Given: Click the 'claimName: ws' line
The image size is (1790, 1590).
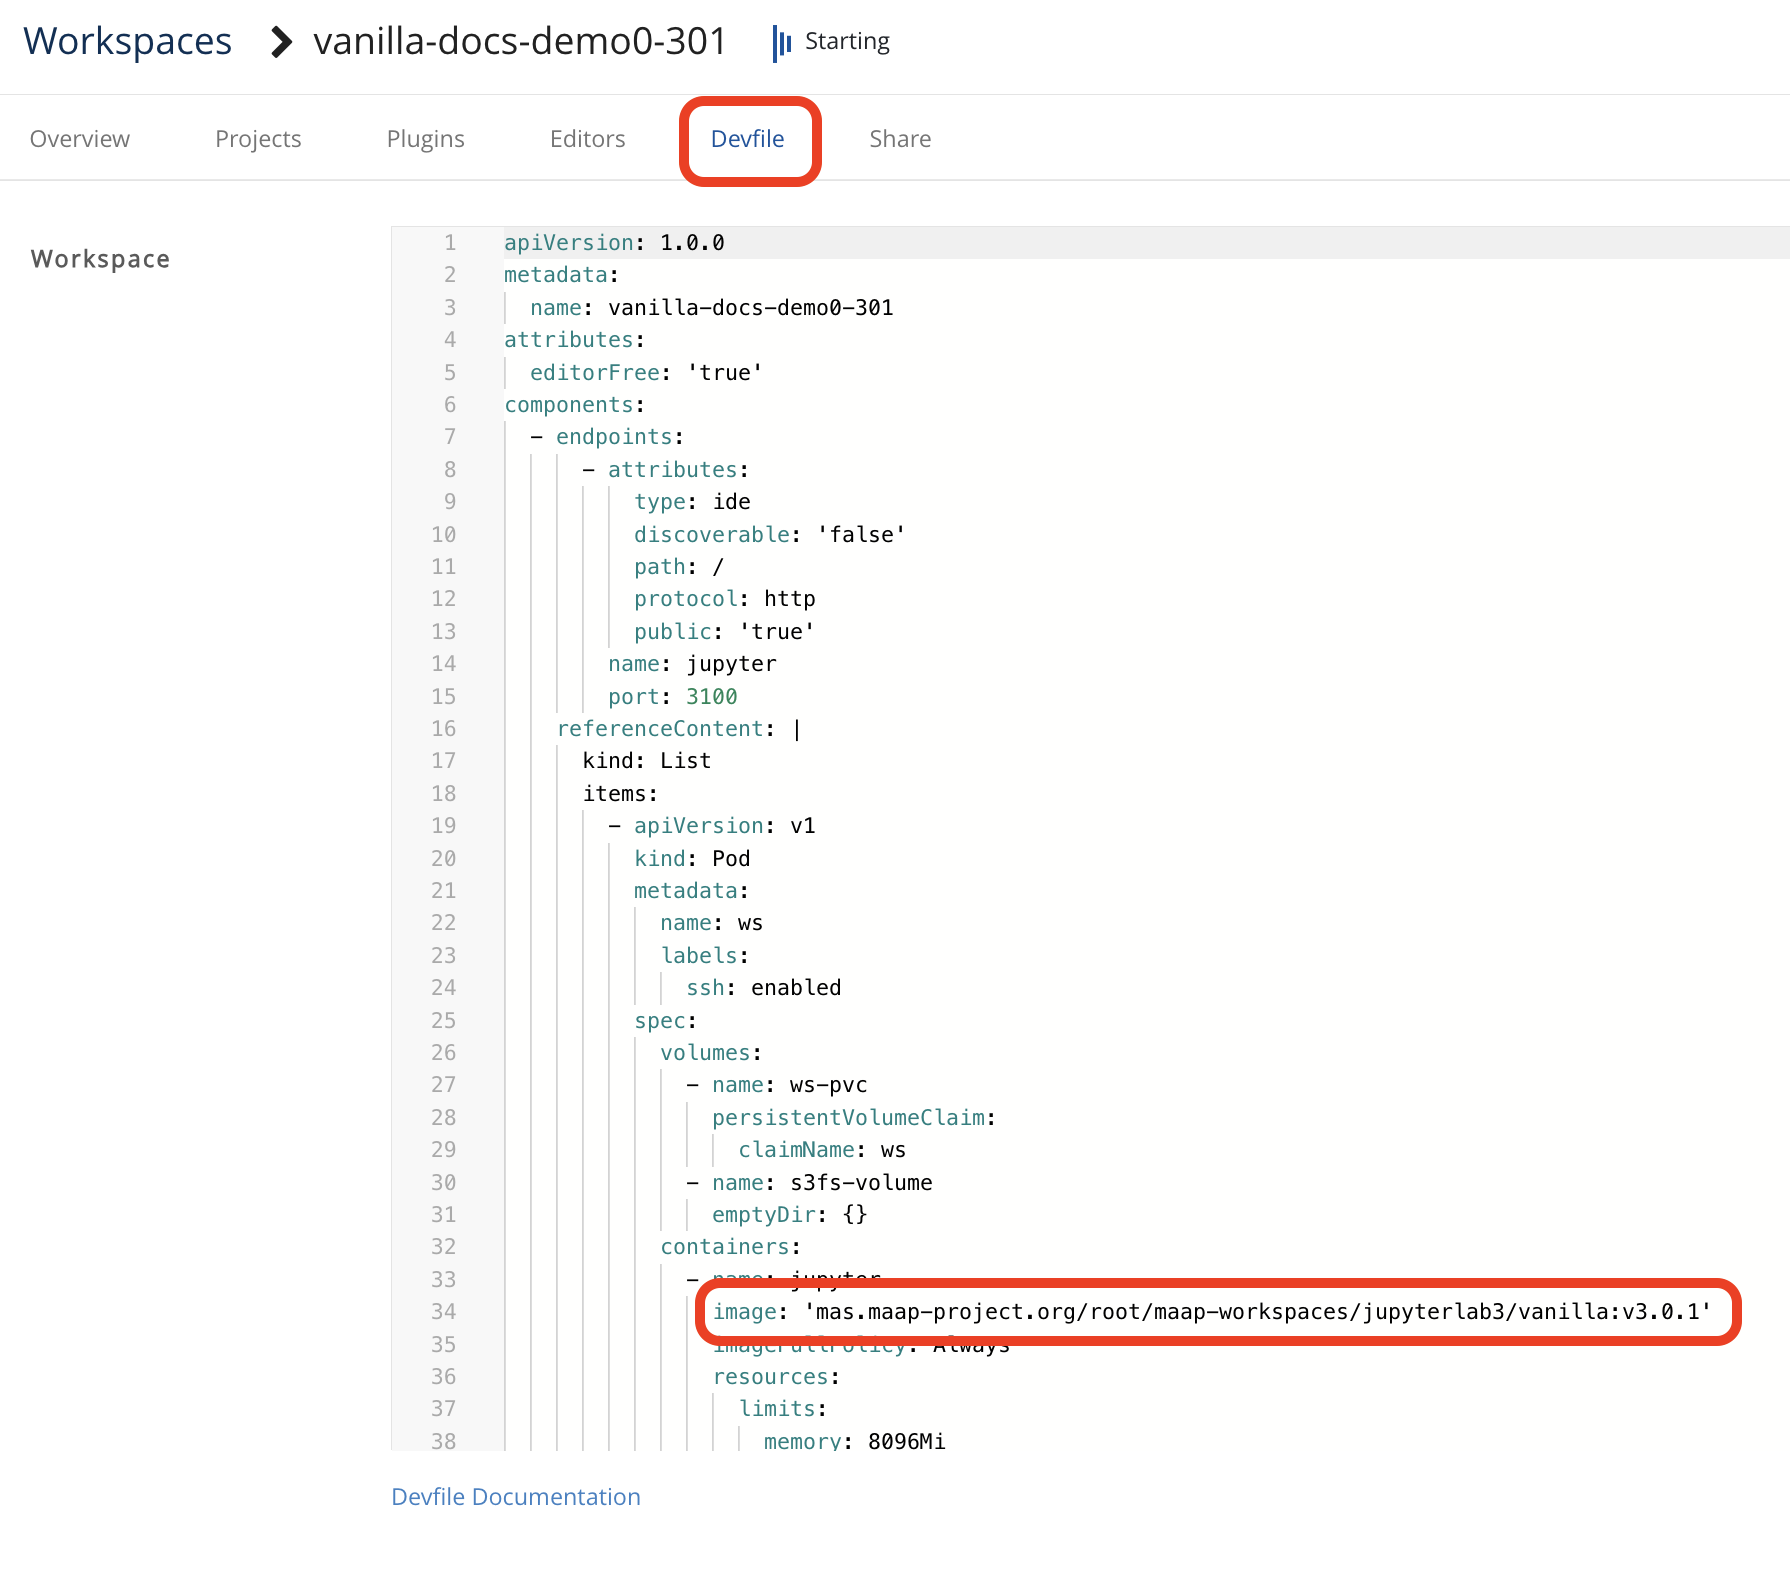Looking at the screenshot, I should (822, 1150).
